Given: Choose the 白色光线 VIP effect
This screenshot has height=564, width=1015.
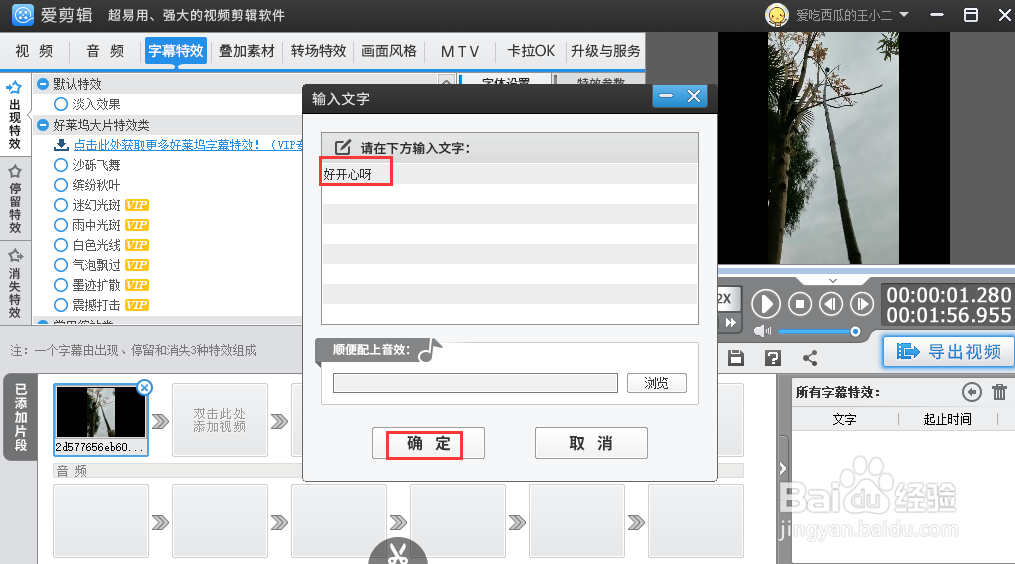Looking at the screenshot, I should pos(61,245).
